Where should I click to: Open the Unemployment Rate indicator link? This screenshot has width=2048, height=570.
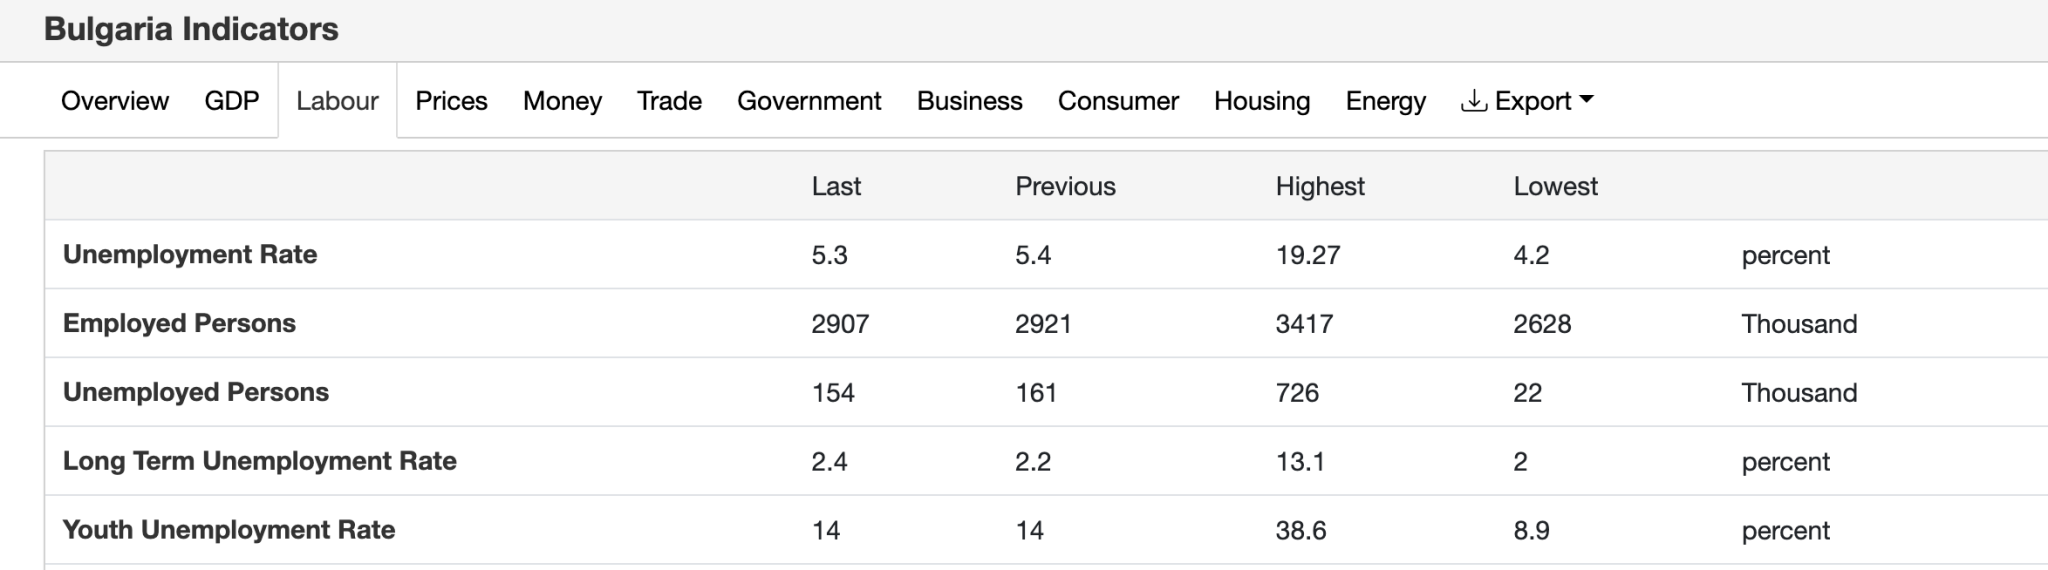[190, 254]
